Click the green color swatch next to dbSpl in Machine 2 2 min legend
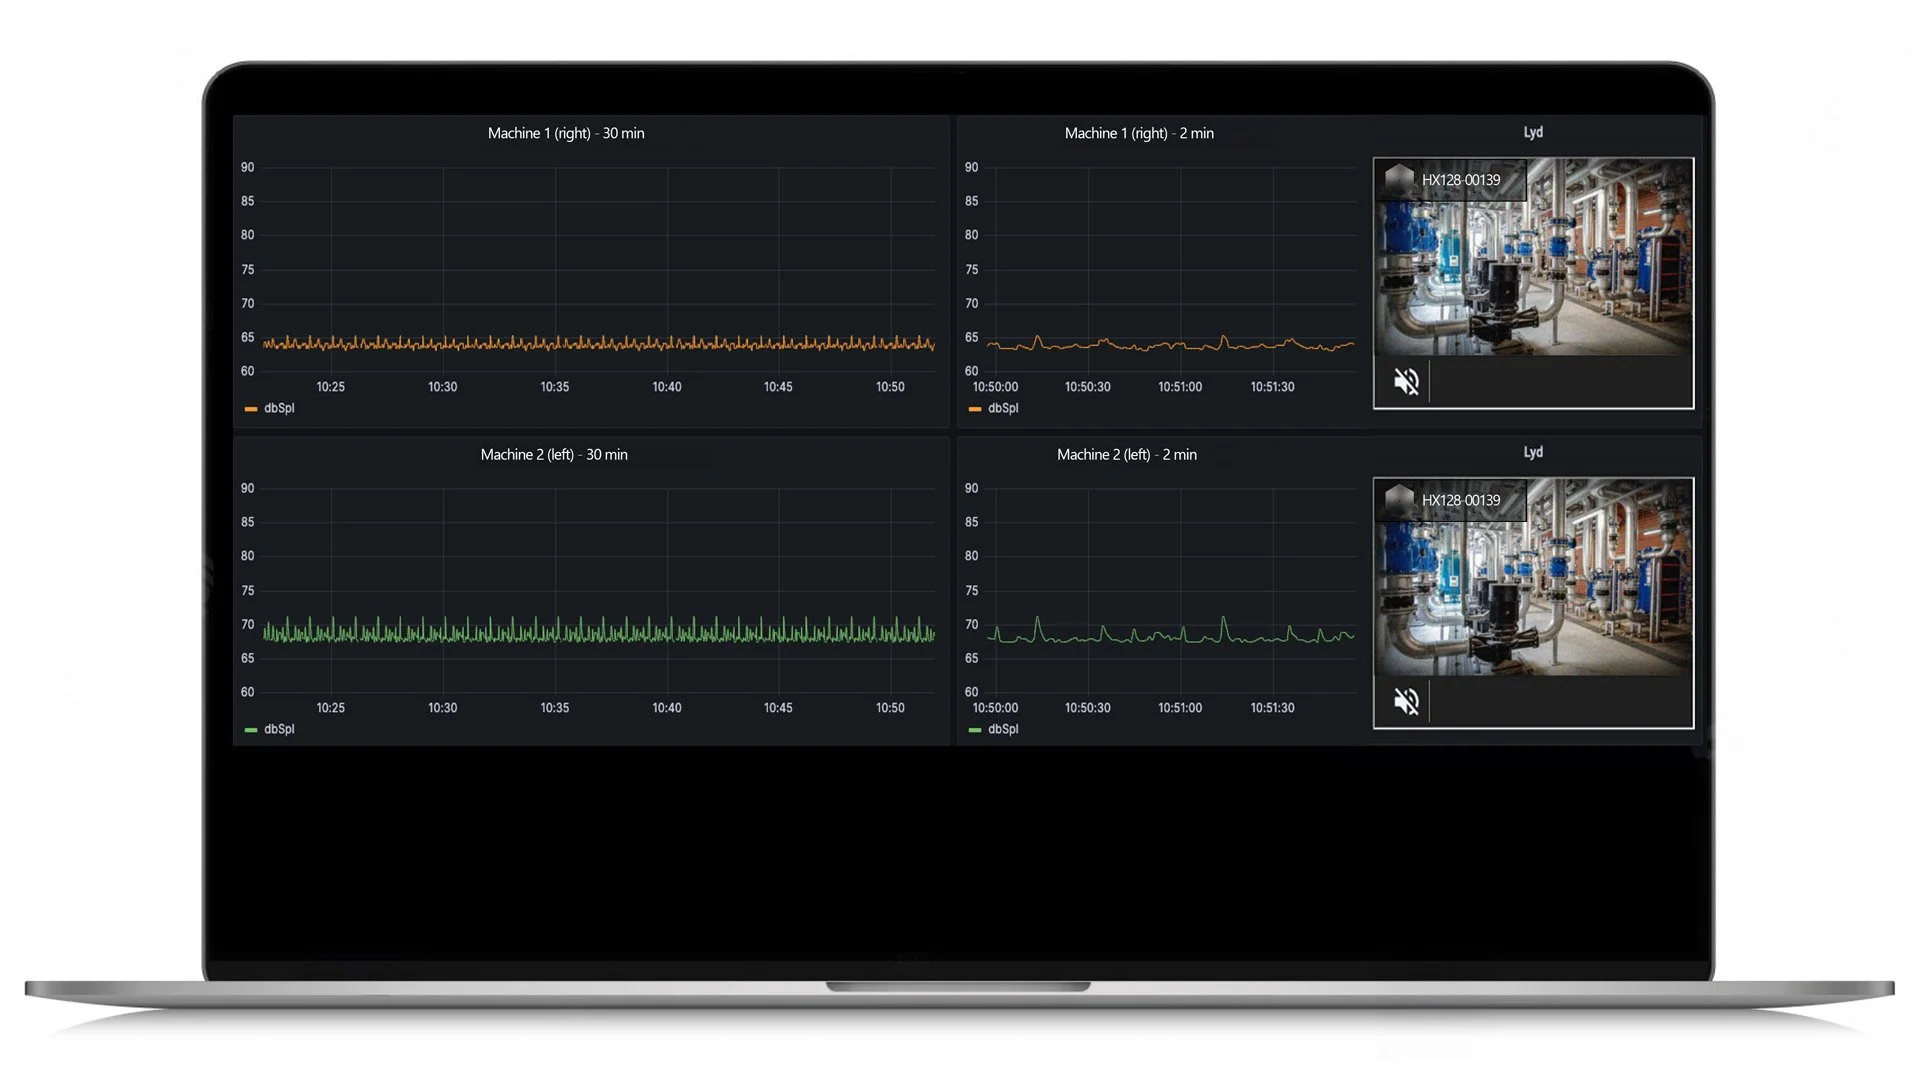 [x=975, y=729]
